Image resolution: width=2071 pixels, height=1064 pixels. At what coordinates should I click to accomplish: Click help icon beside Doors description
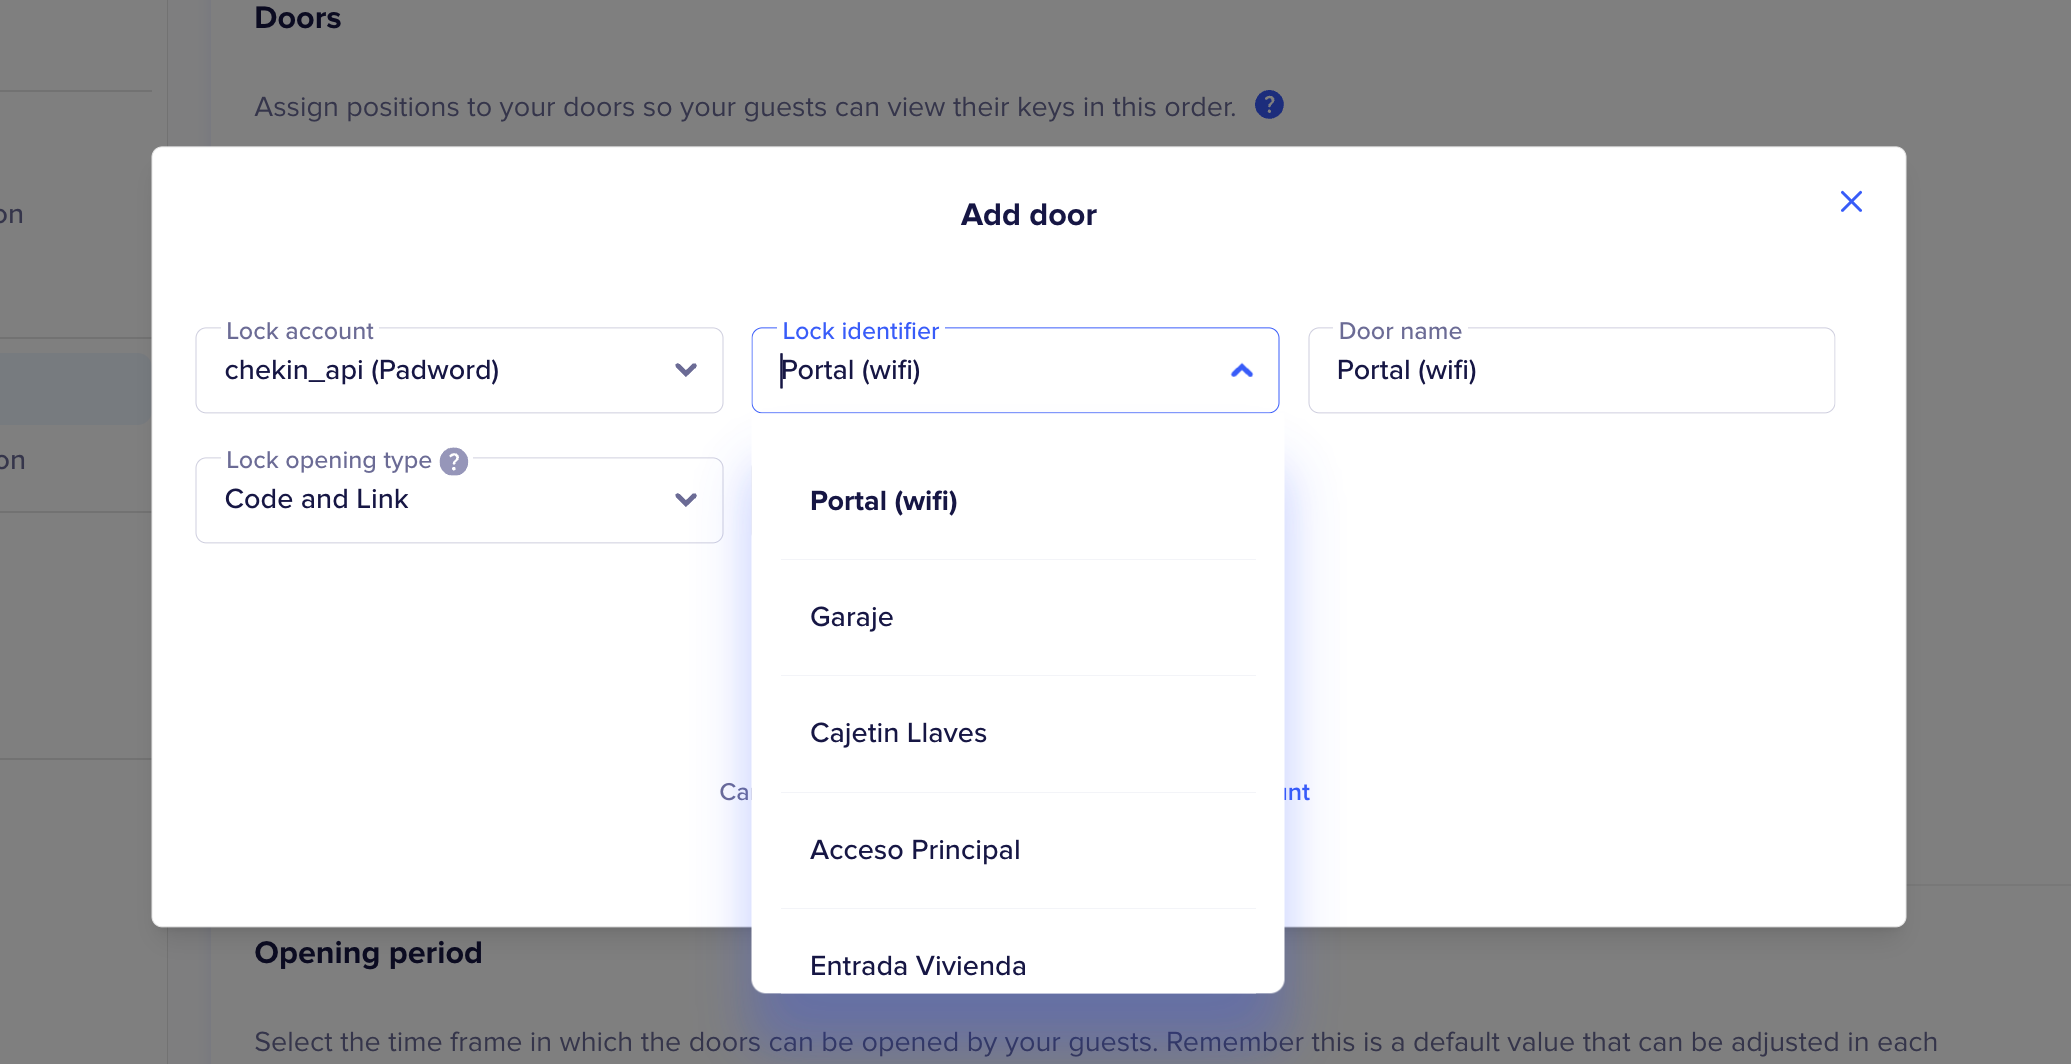pyautogui.click(x=1269, y=105)
